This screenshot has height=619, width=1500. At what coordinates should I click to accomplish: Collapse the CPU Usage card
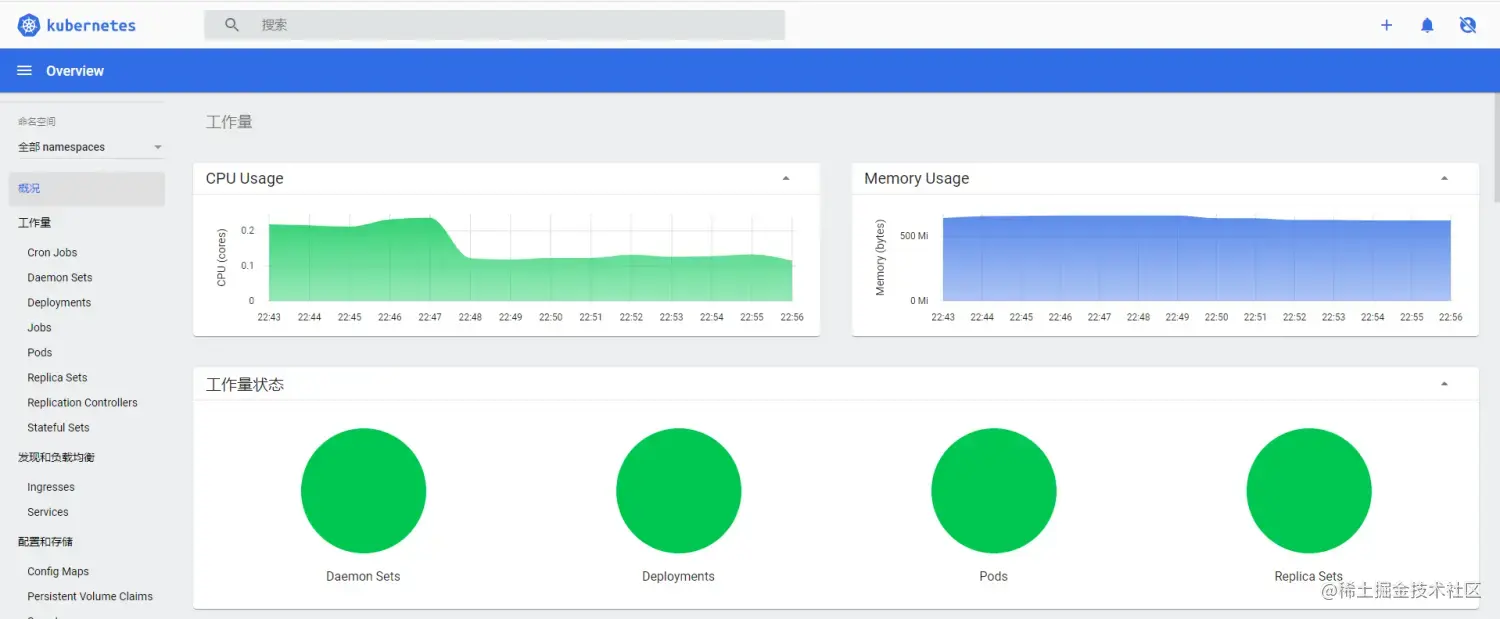click(x=786, y=178)
